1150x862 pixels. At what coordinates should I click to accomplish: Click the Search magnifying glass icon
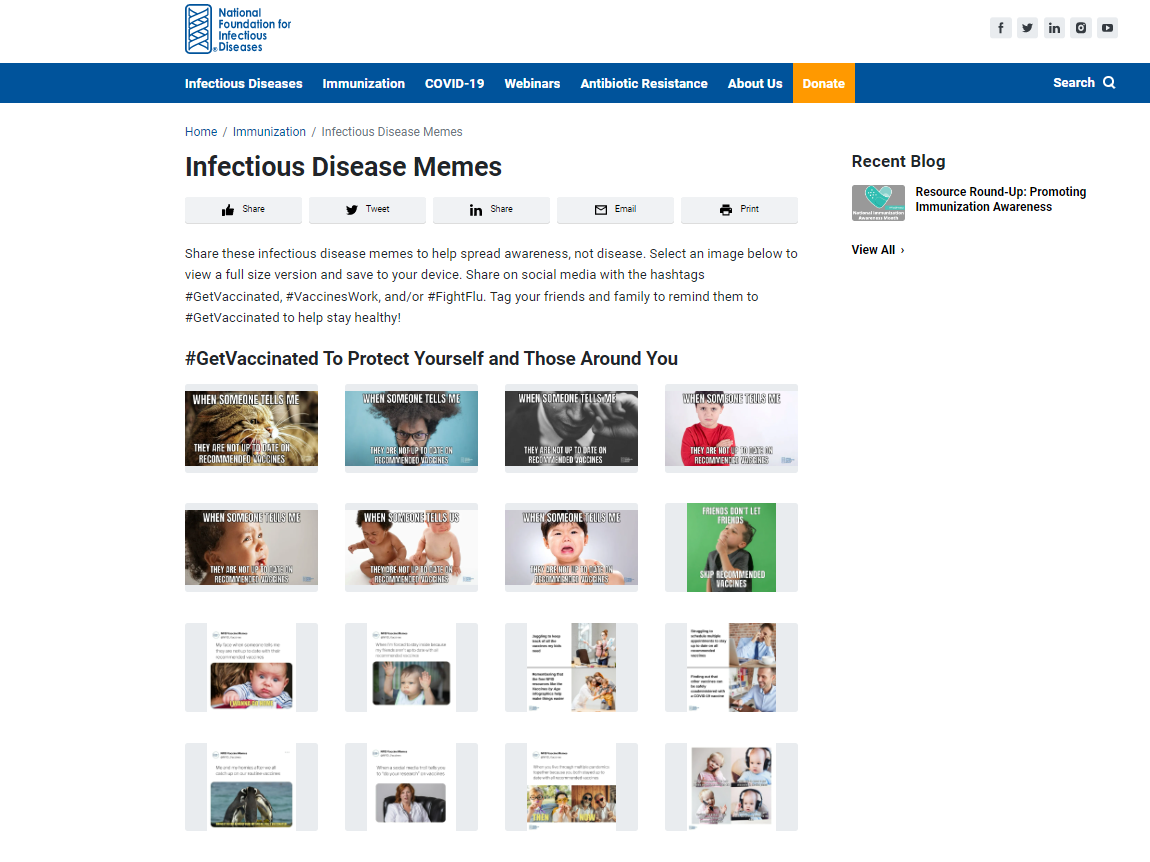(x=1111, y=83)
